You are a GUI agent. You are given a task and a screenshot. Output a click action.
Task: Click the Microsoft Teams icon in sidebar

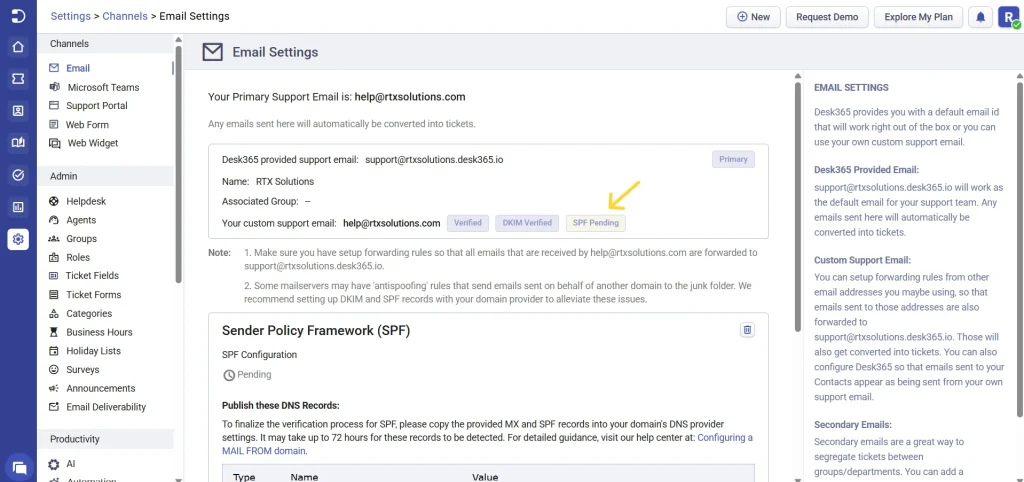54,87
